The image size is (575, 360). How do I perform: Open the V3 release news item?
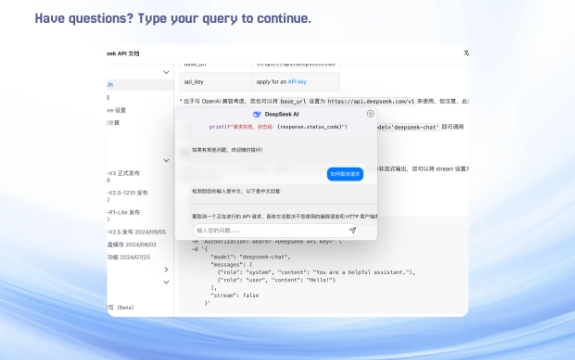click(x=124, y=173)
